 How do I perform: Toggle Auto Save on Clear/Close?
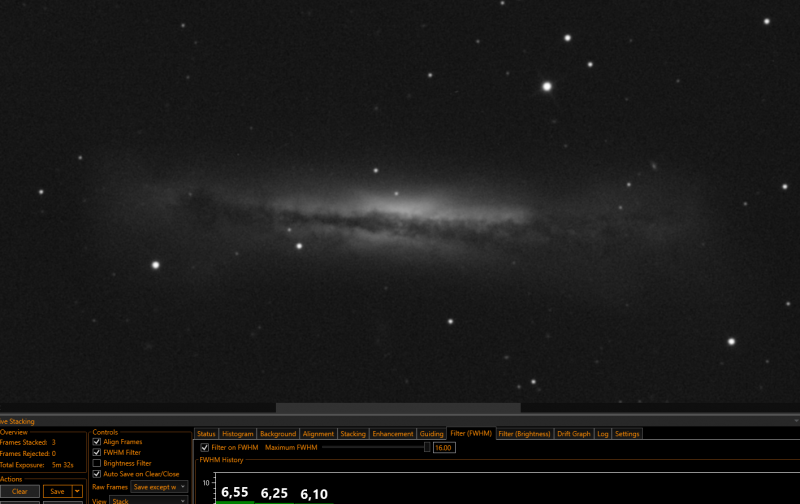(x=96, y=474)
